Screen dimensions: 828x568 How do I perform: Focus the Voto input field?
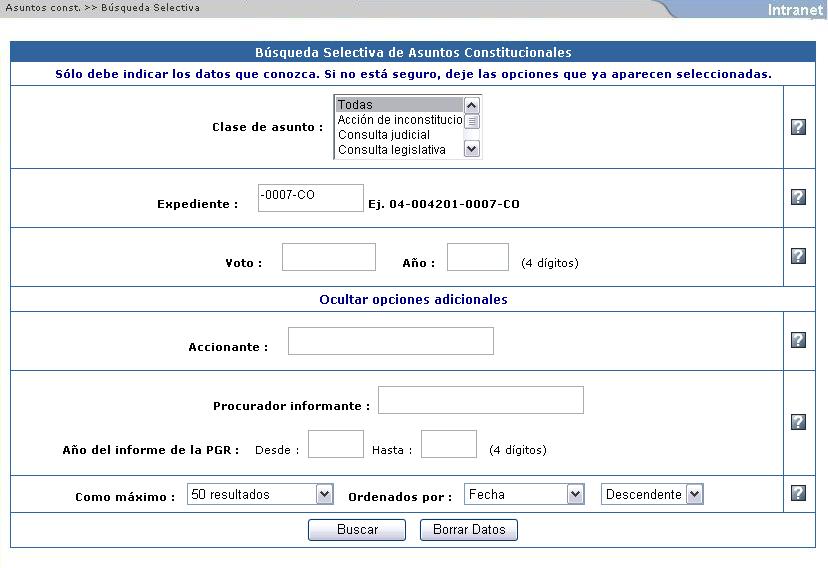tap(328, 257)
